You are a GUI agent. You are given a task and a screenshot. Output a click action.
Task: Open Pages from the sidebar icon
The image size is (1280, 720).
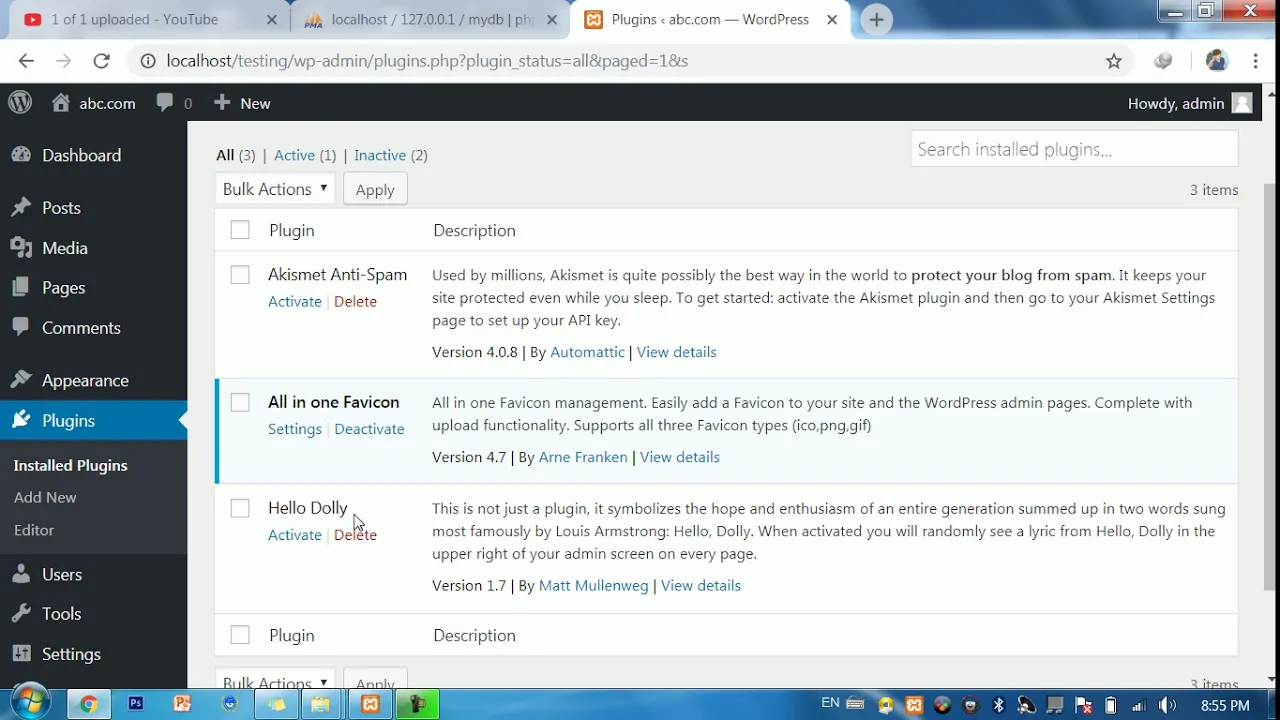(x=21, y=287)
